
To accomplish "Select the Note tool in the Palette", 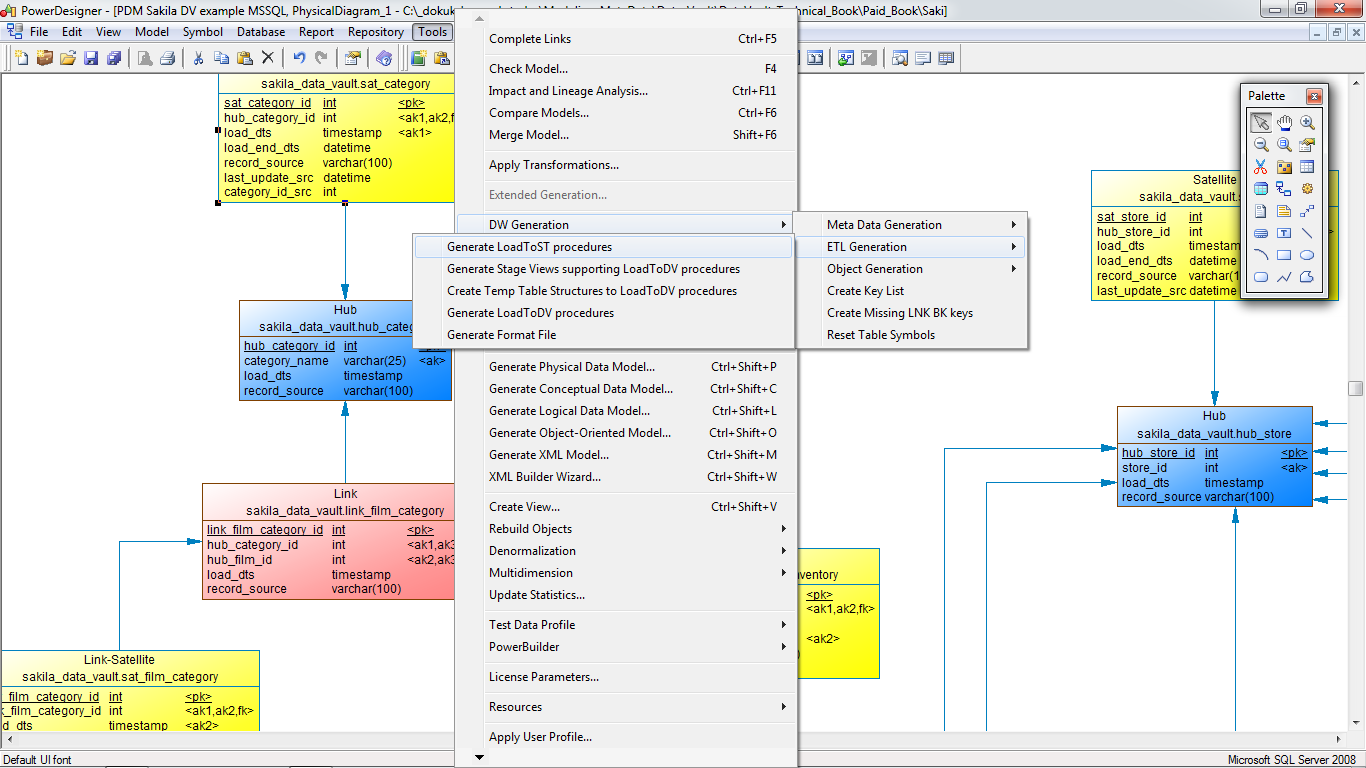I will (x=1284, y=211).
